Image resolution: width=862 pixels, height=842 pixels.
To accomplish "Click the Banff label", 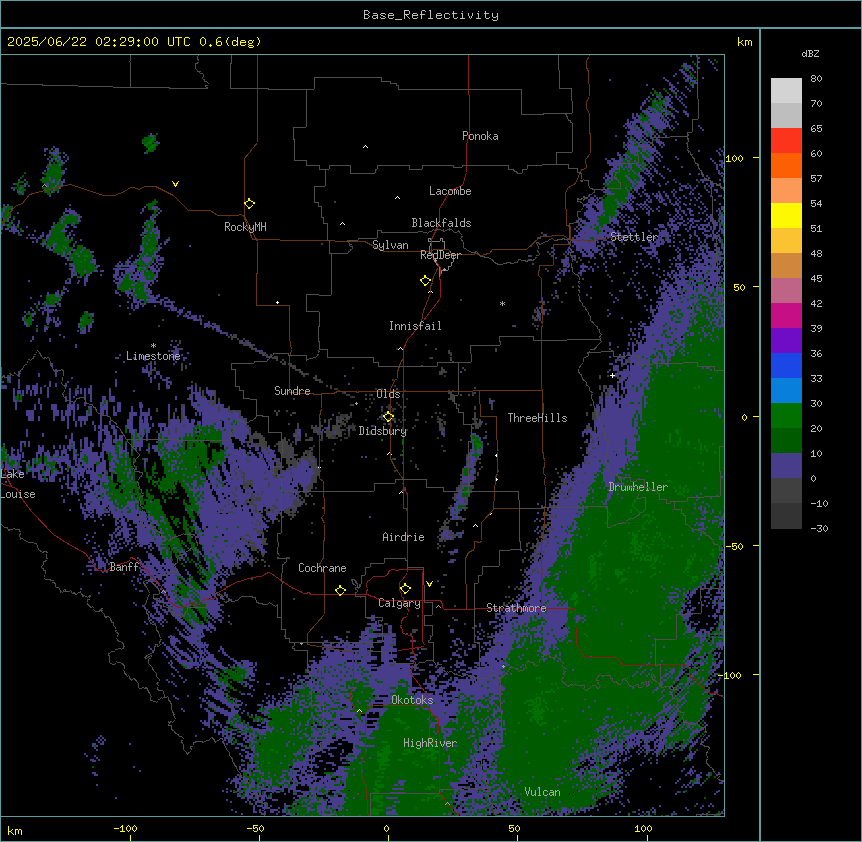I will click(124, 567).
